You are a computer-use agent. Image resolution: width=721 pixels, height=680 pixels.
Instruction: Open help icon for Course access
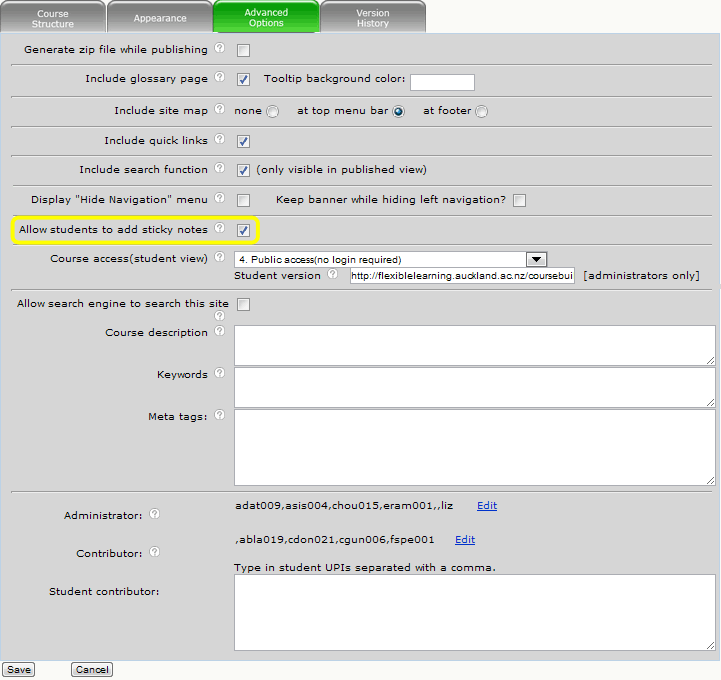pyautogui.click(x=220, y=257)
